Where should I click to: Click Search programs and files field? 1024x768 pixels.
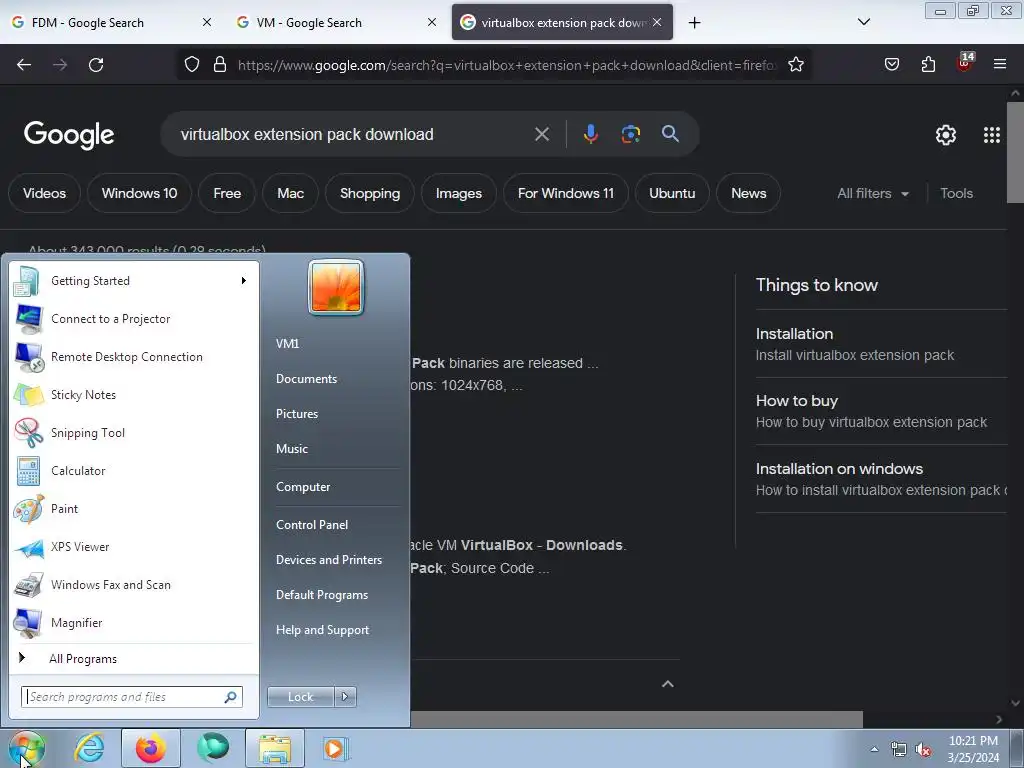tap(132, 697)
